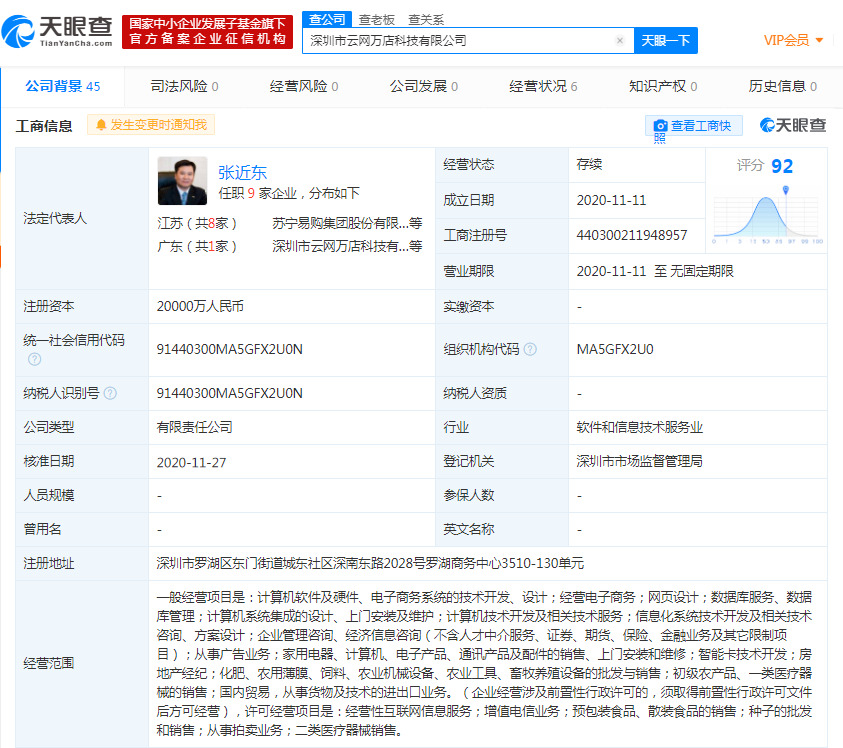Viewport: 843px width, 748px height.
Task: Click registered capital value 20000万人民币
Action: 200,307
